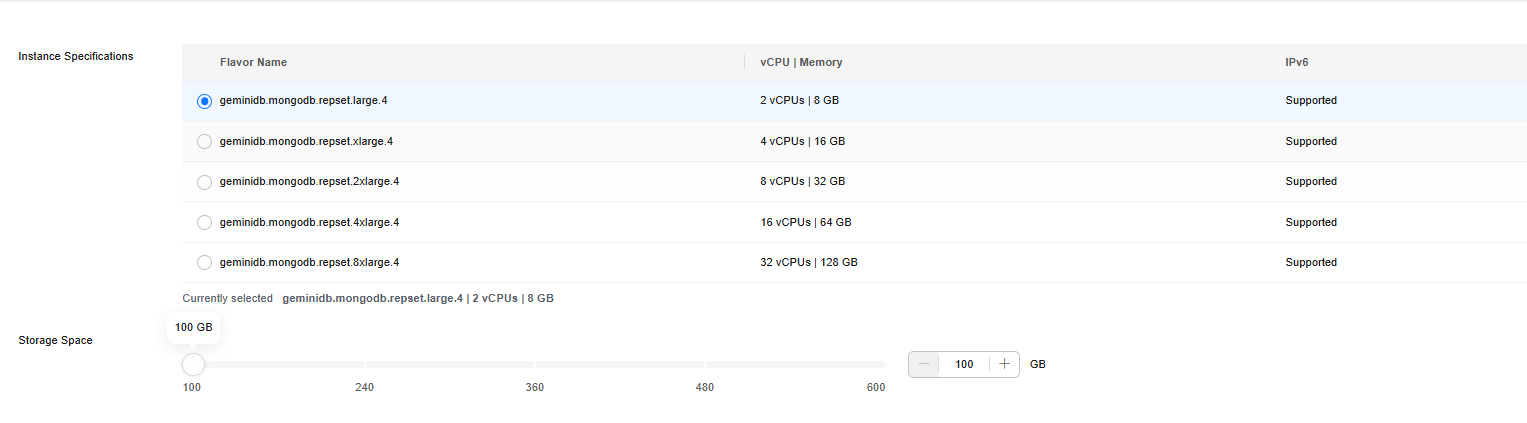This screenshot has width=1527, height=423.
Task: Select geminidb.mongodb.repset.xlarge.4 radio button
Action: [204, 142]
